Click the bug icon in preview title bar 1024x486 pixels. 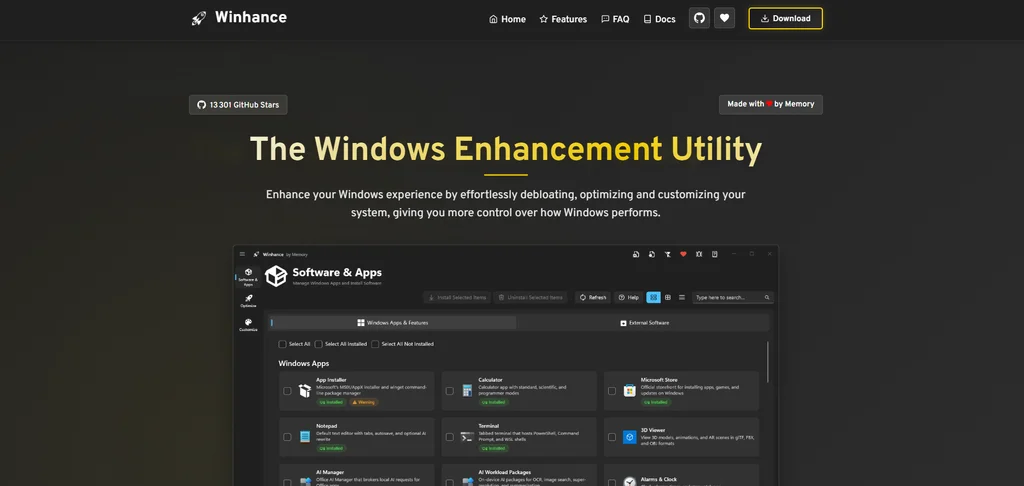tap(699, 254)
